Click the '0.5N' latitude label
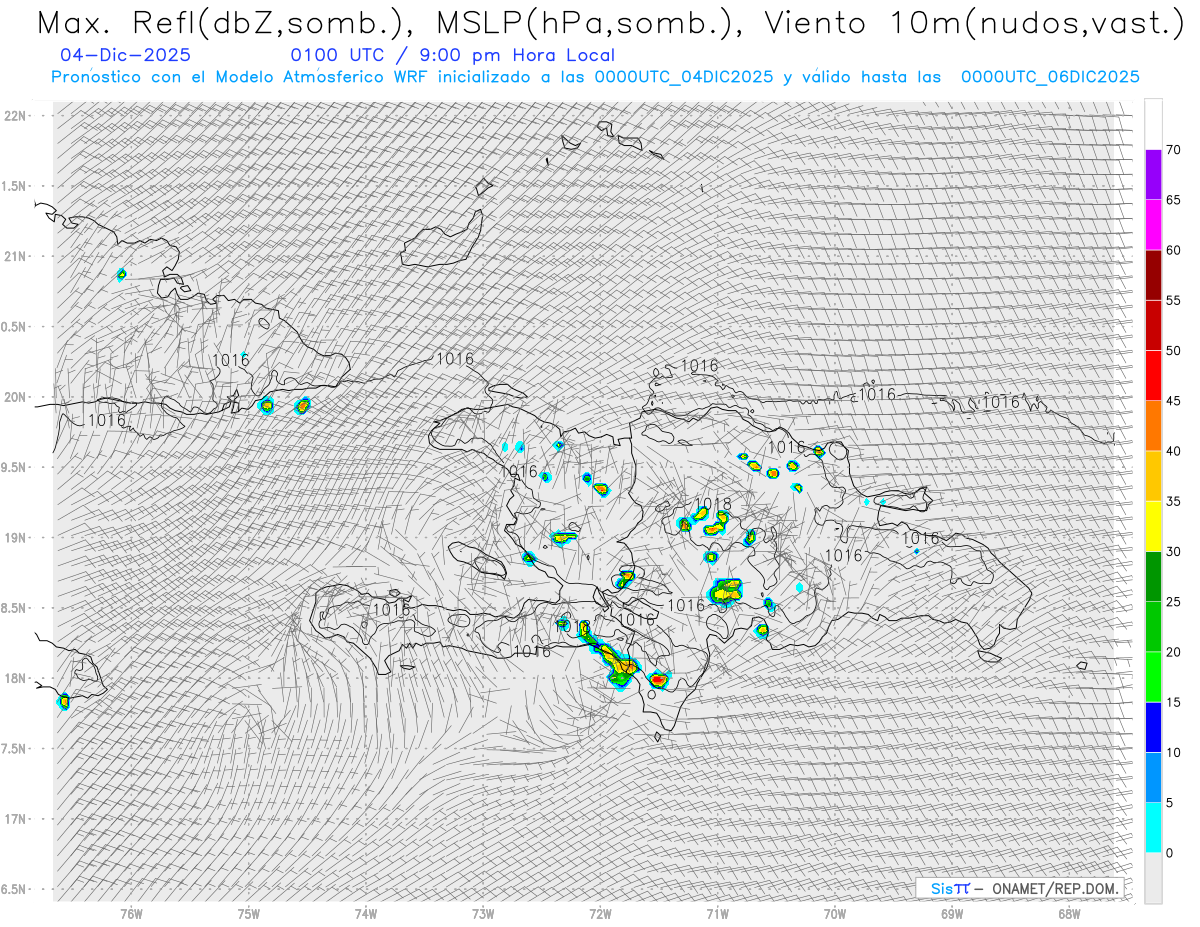This screenshot has height=927, width=1200. coord(14,327)
